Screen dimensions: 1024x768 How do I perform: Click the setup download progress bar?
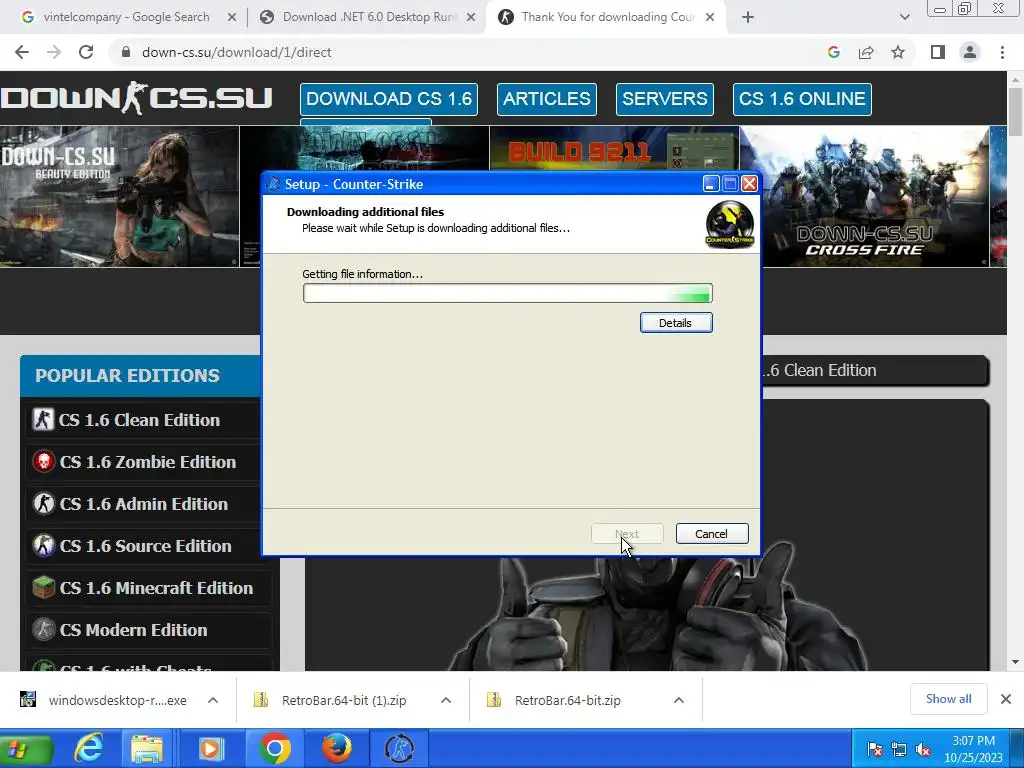[x=507, y=293]
